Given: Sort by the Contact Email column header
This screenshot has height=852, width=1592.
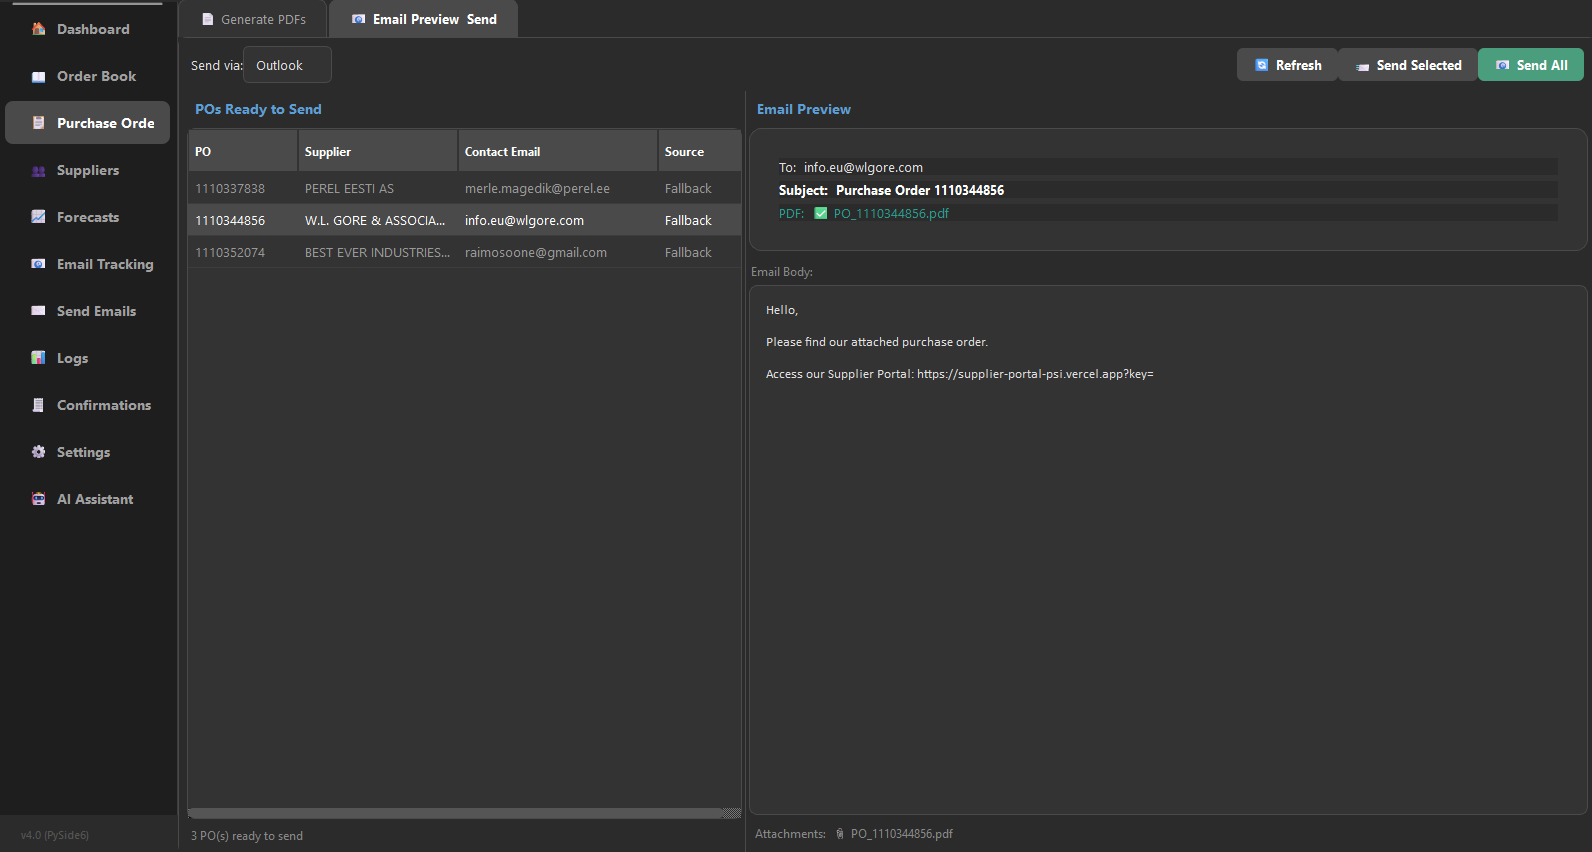Looking at the screenshot, I should [x=558, y=151].
